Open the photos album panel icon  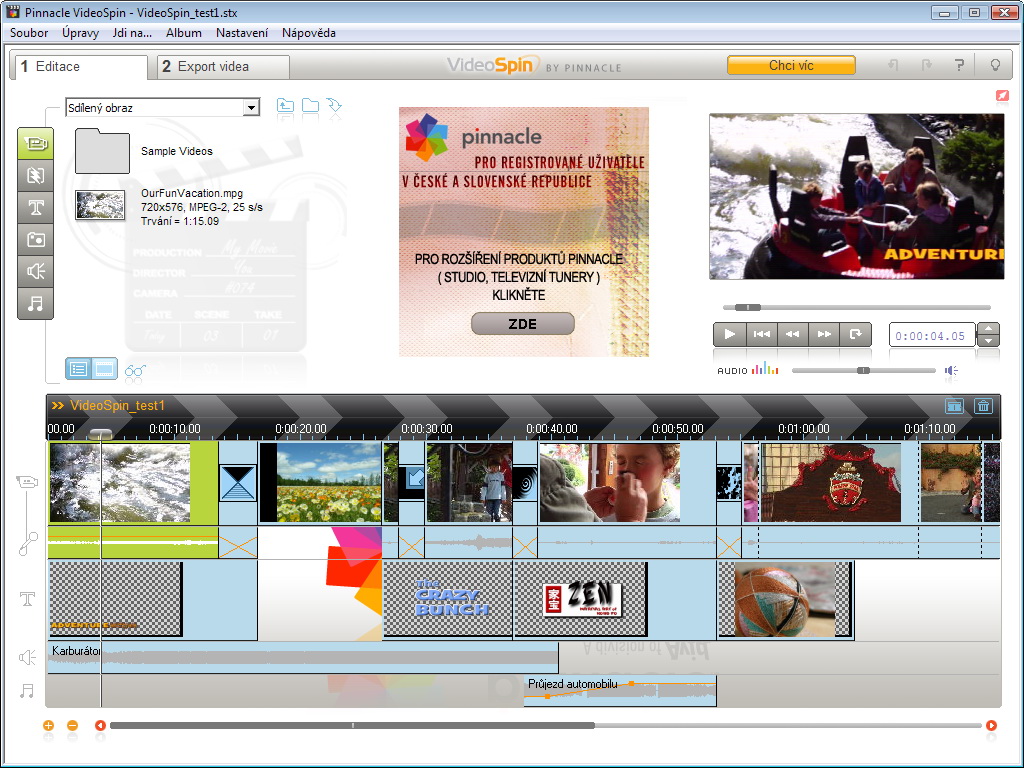point(35,240)
